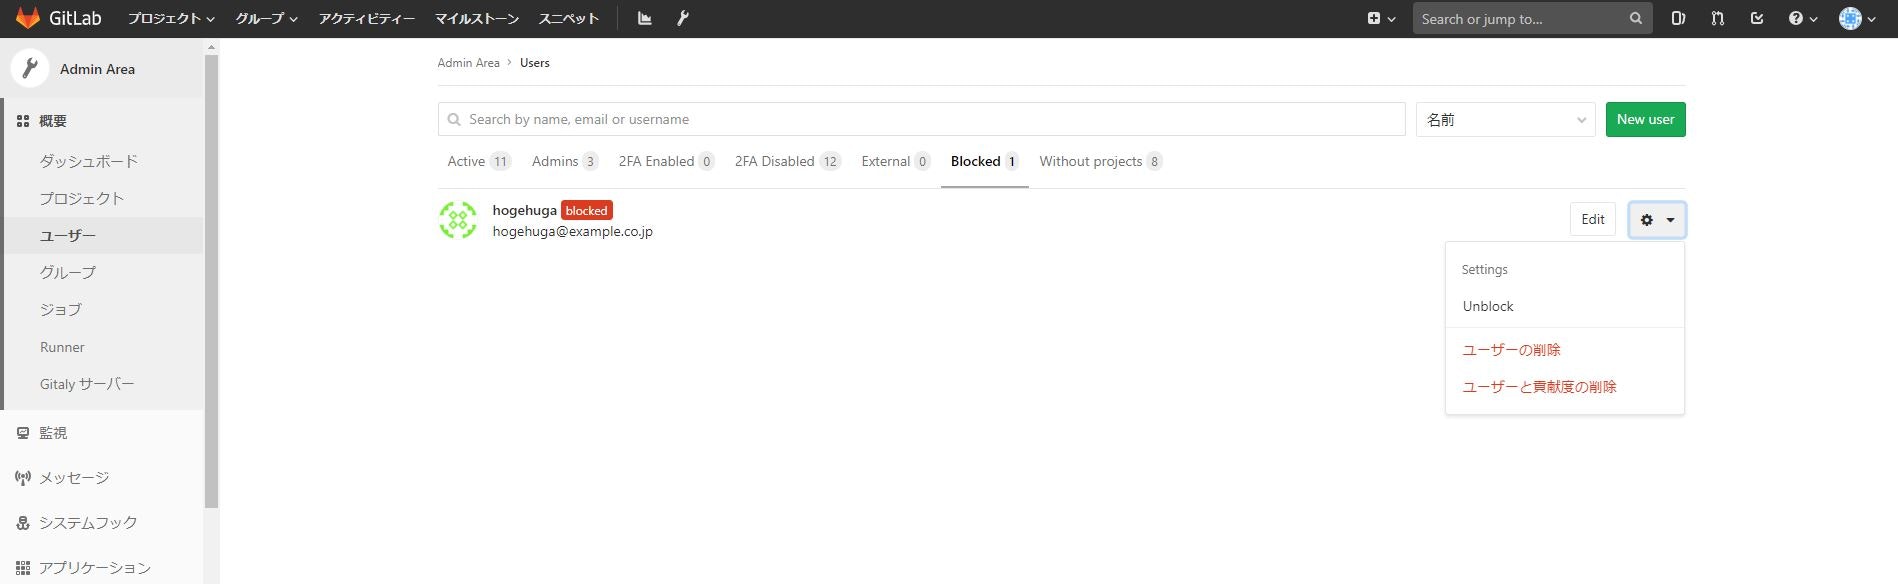
Task: Open the To-Do list checkmark icon
Action: tap(1757, 18)
